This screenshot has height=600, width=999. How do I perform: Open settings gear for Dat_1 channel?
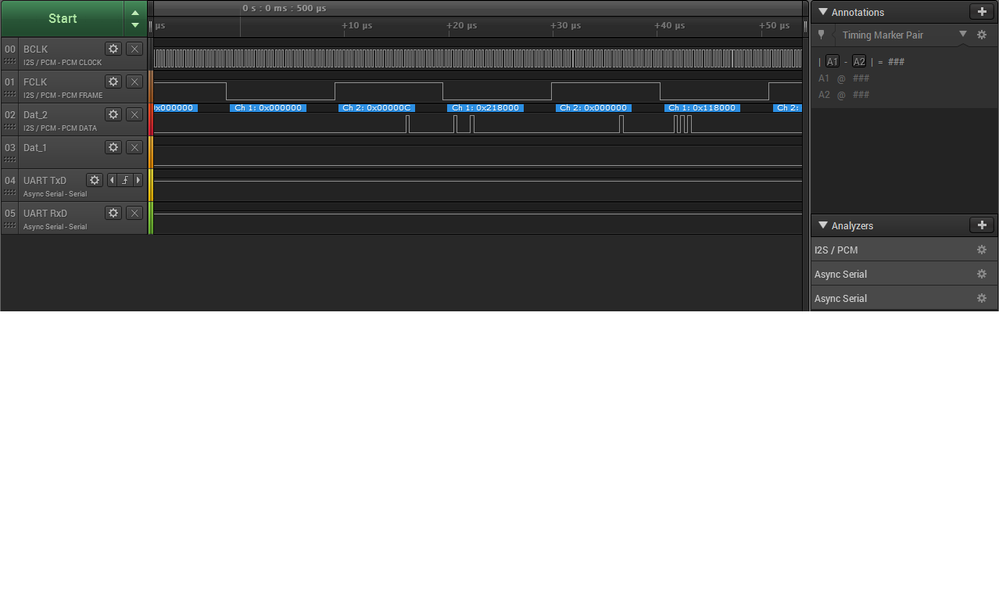pyautogui.click(x=113, y=147)
